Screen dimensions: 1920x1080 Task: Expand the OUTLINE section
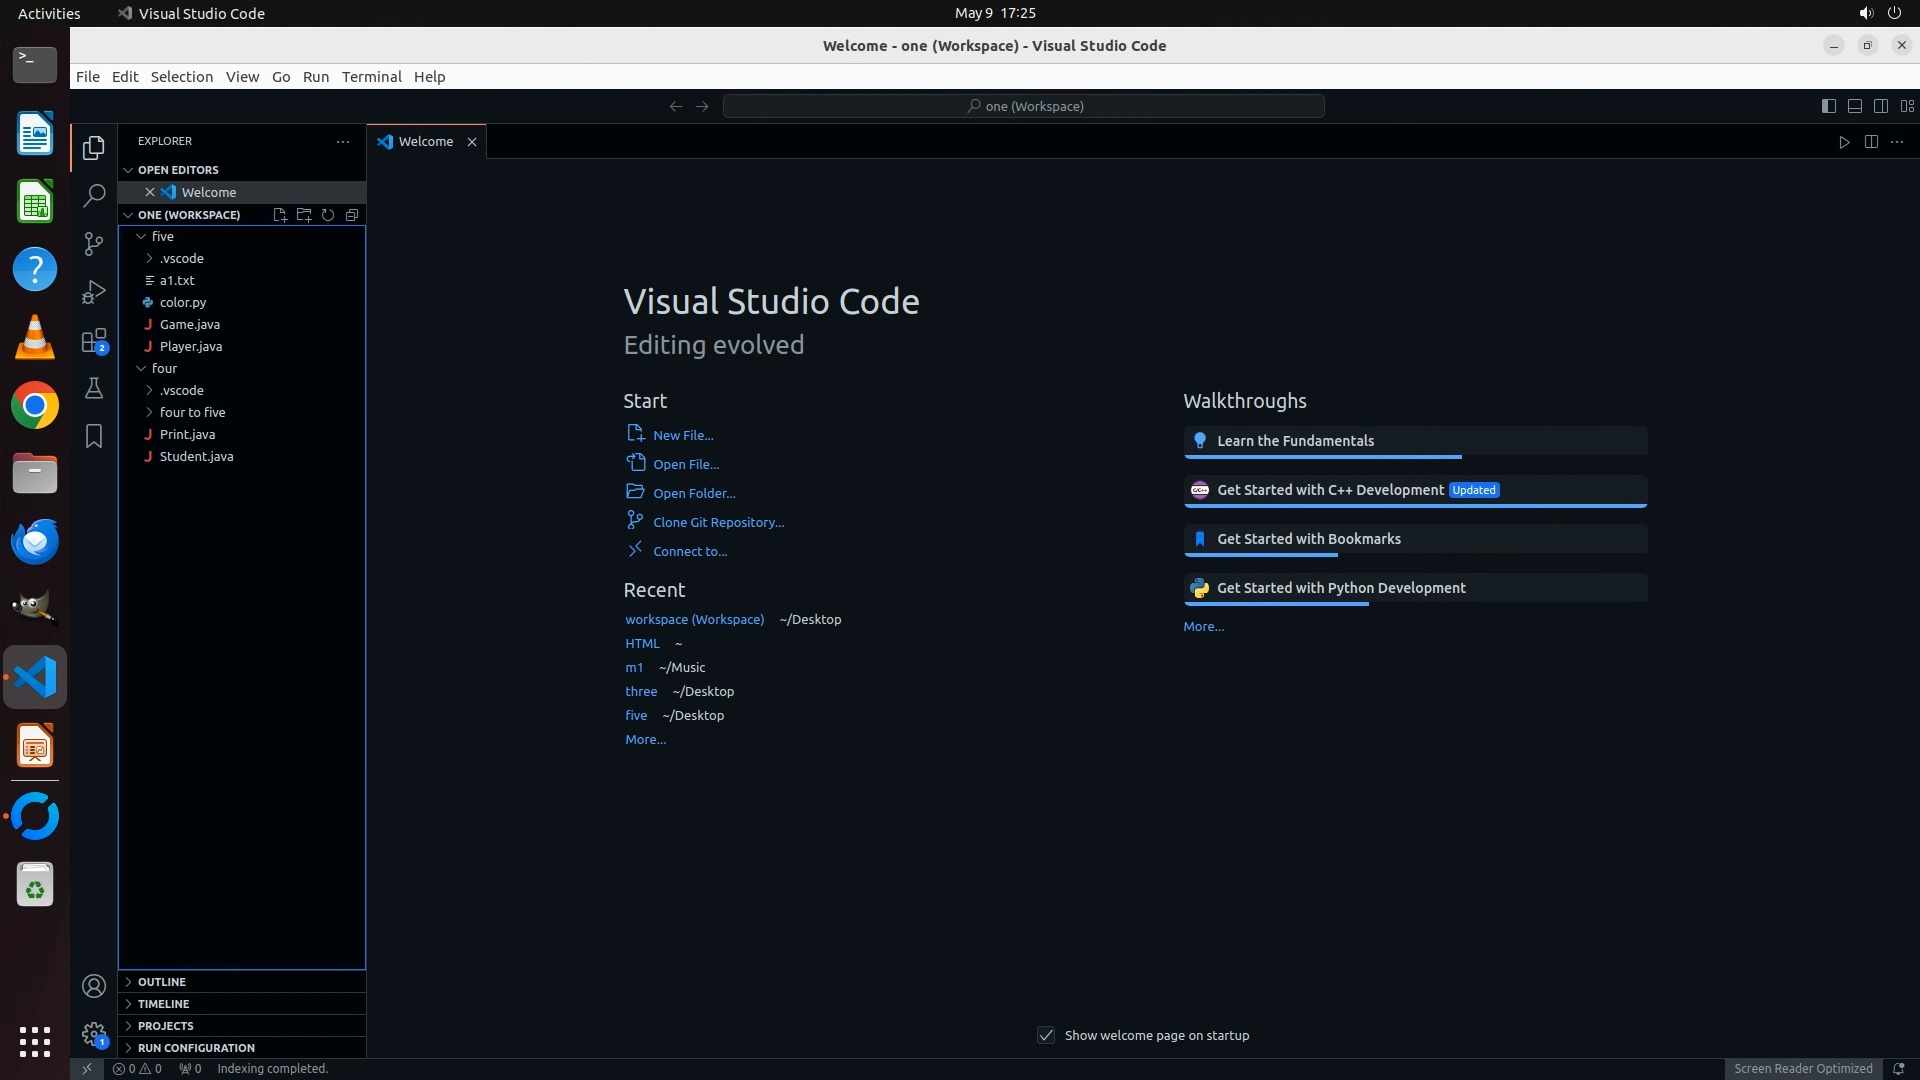(162, 982)
